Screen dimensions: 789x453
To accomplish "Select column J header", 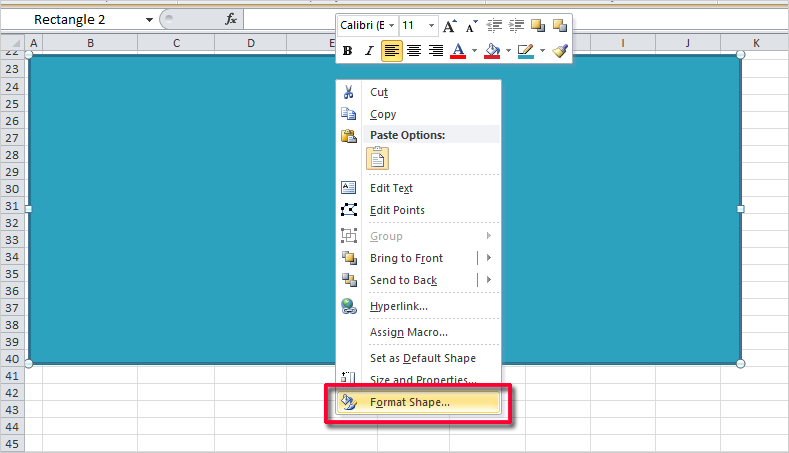I will (687, 43).
